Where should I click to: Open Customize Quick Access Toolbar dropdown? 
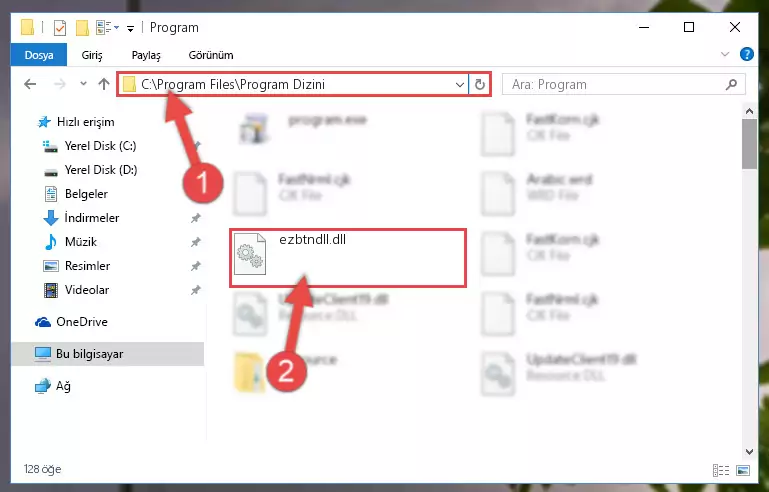(130, 28)
